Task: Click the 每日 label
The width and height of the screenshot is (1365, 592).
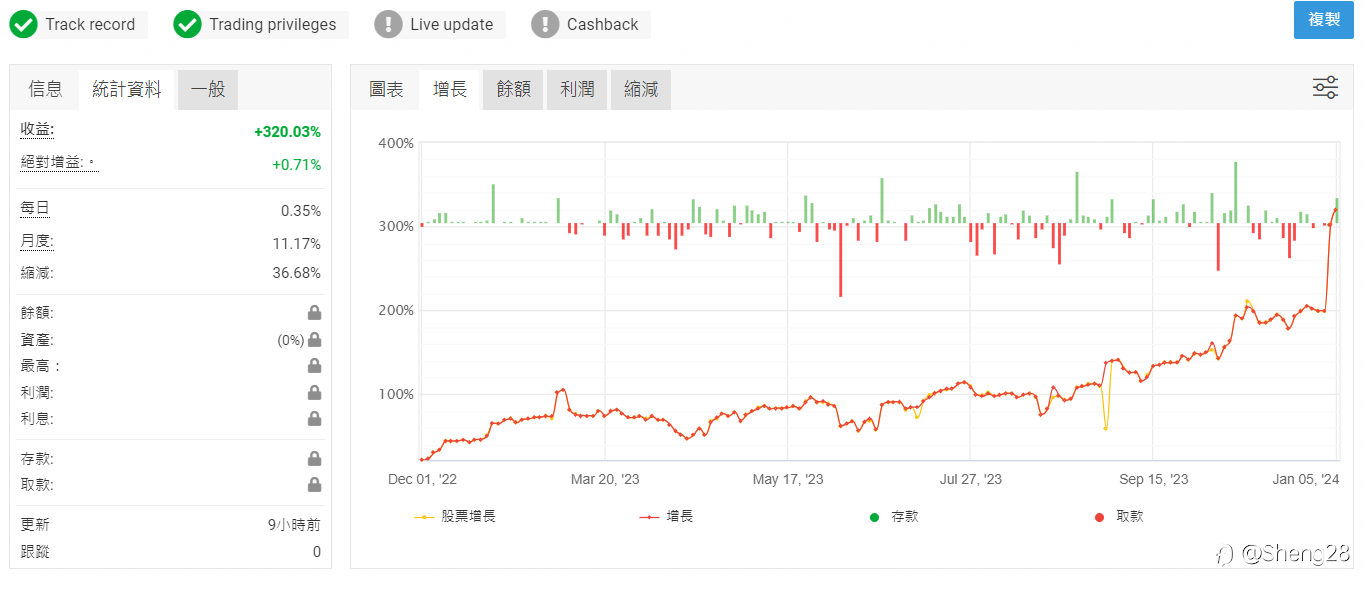Action: [35, 209]
